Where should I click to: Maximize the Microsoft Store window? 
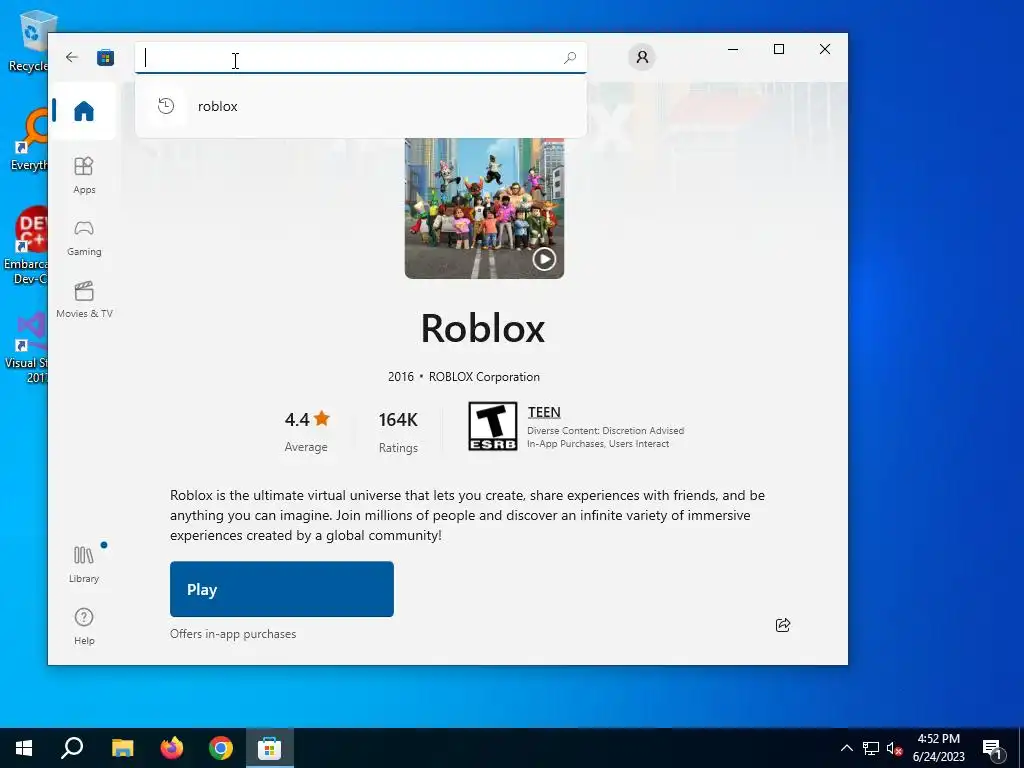[x=778, y=49]
